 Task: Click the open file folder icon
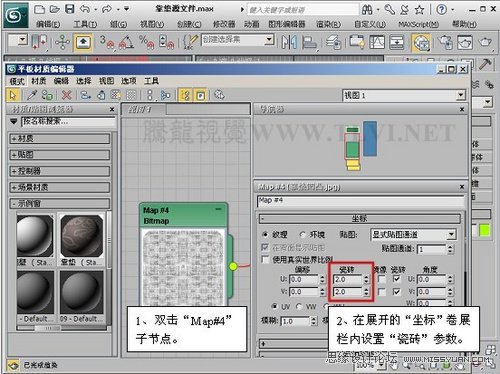55,9
